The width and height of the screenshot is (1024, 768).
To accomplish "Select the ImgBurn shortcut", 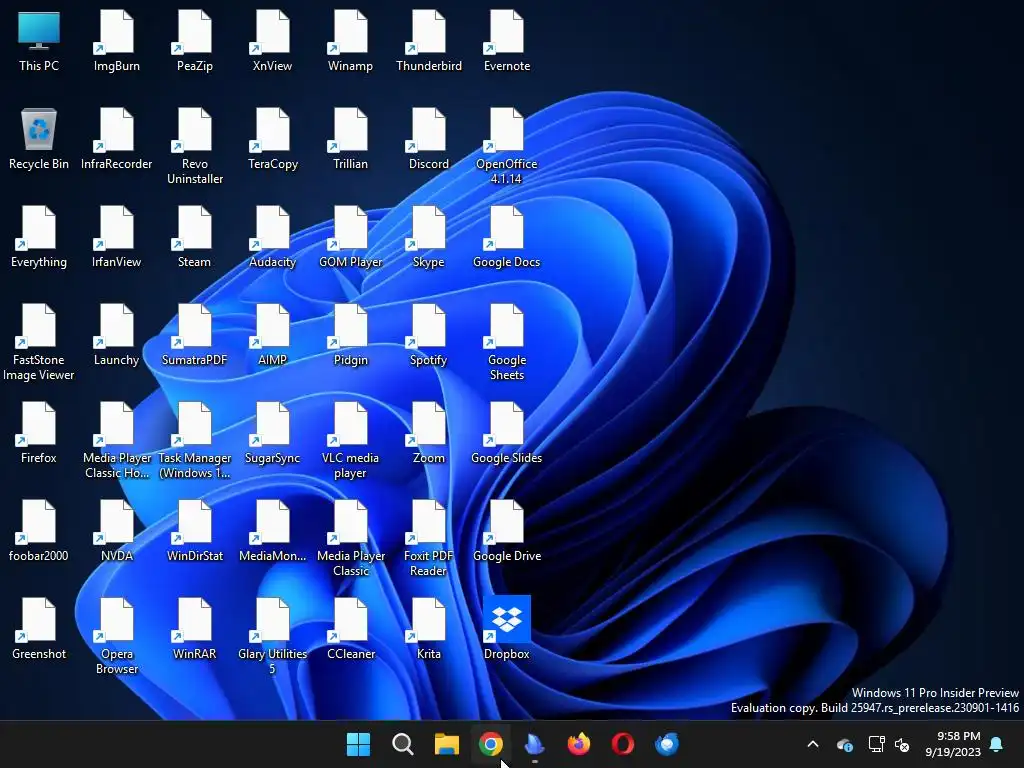I will coord(116,42).
